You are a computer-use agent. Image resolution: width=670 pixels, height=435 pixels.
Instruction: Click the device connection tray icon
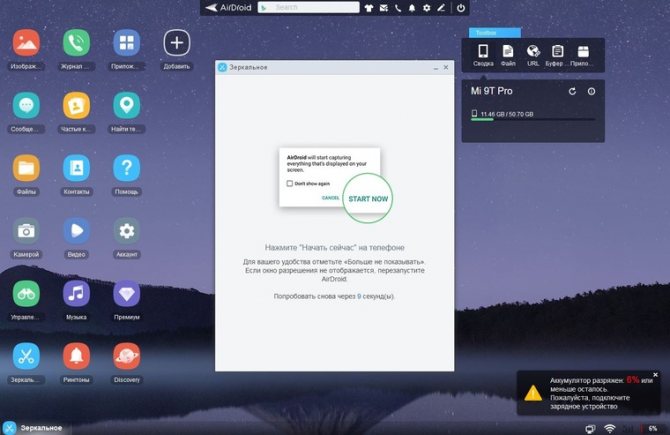coord(591,429)
